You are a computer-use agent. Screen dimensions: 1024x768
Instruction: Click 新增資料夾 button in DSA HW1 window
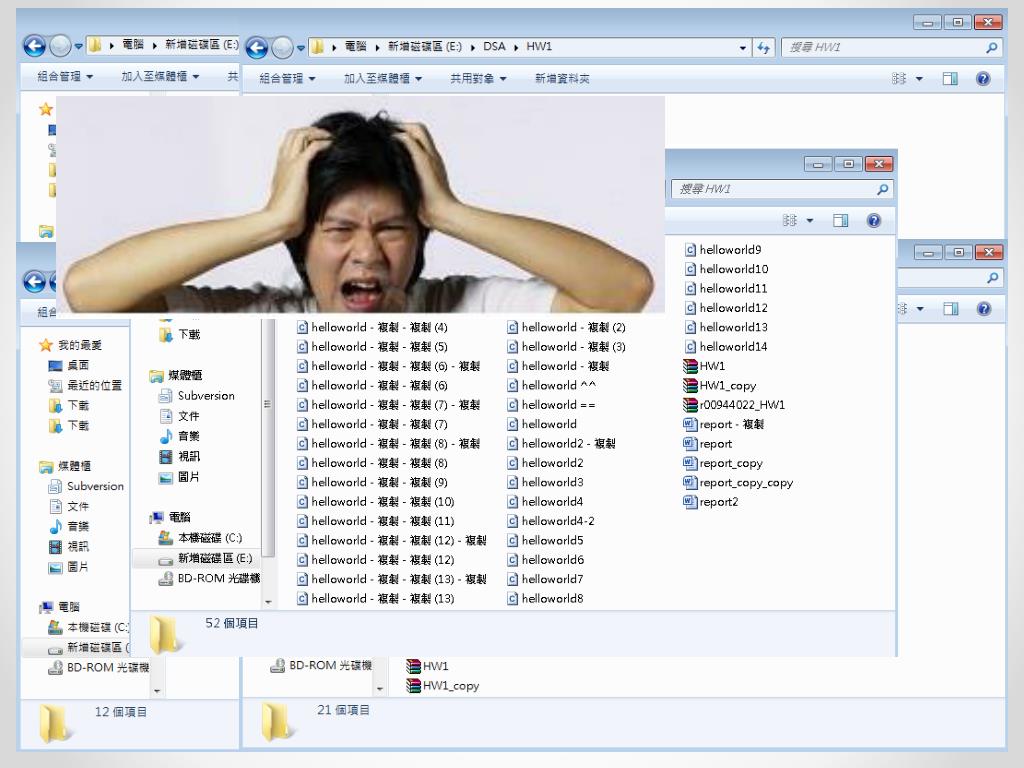pyautogui.click(x=562, y=79)
